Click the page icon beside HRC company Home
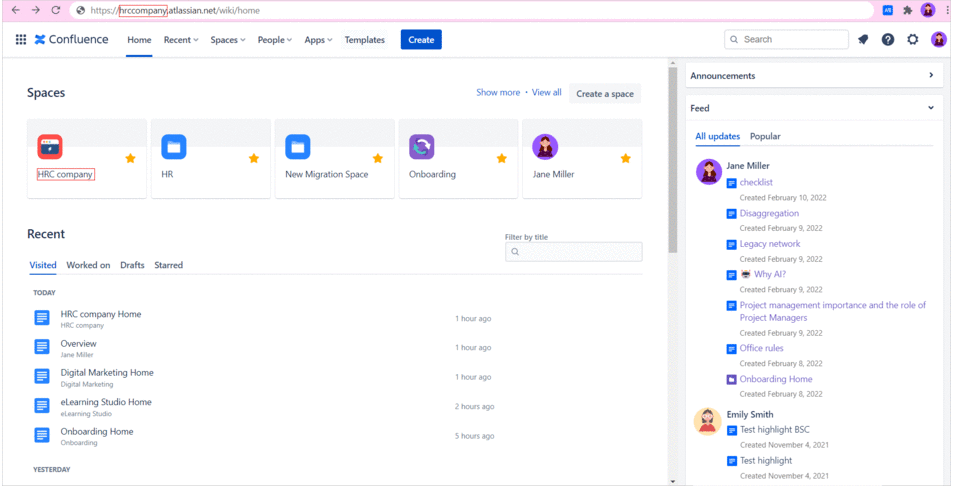Image resolution: width=953 pixels, height=490 pixels. pyautogui.click(x=42, y=318)
